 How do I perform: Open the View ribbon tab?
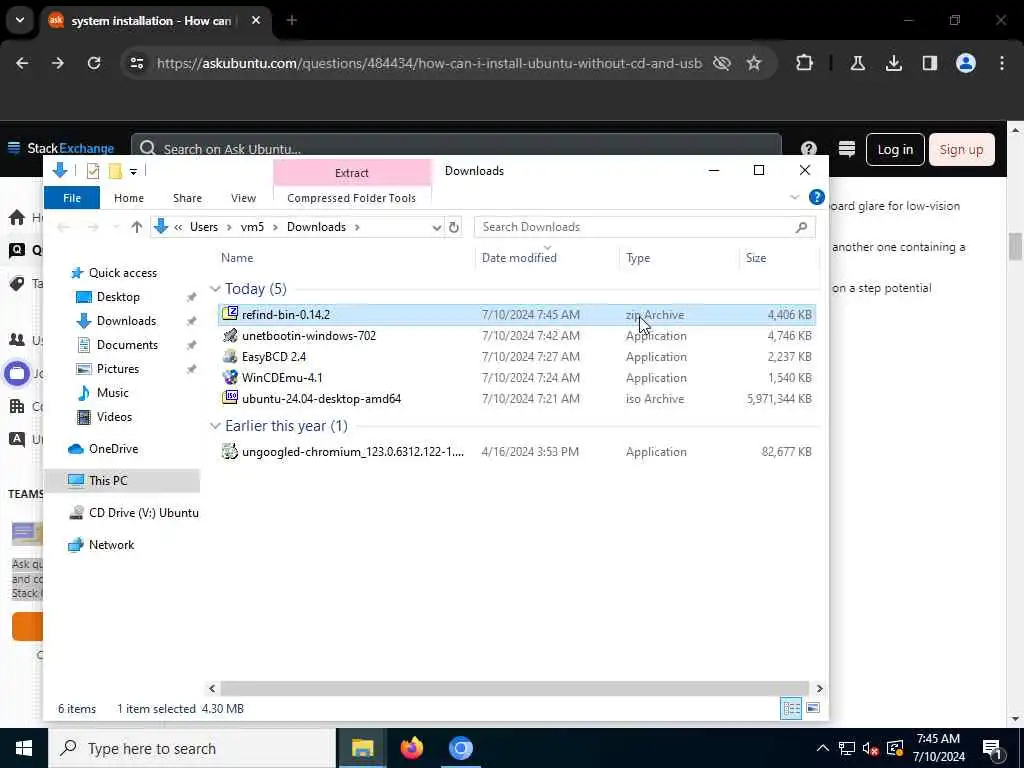243,198
